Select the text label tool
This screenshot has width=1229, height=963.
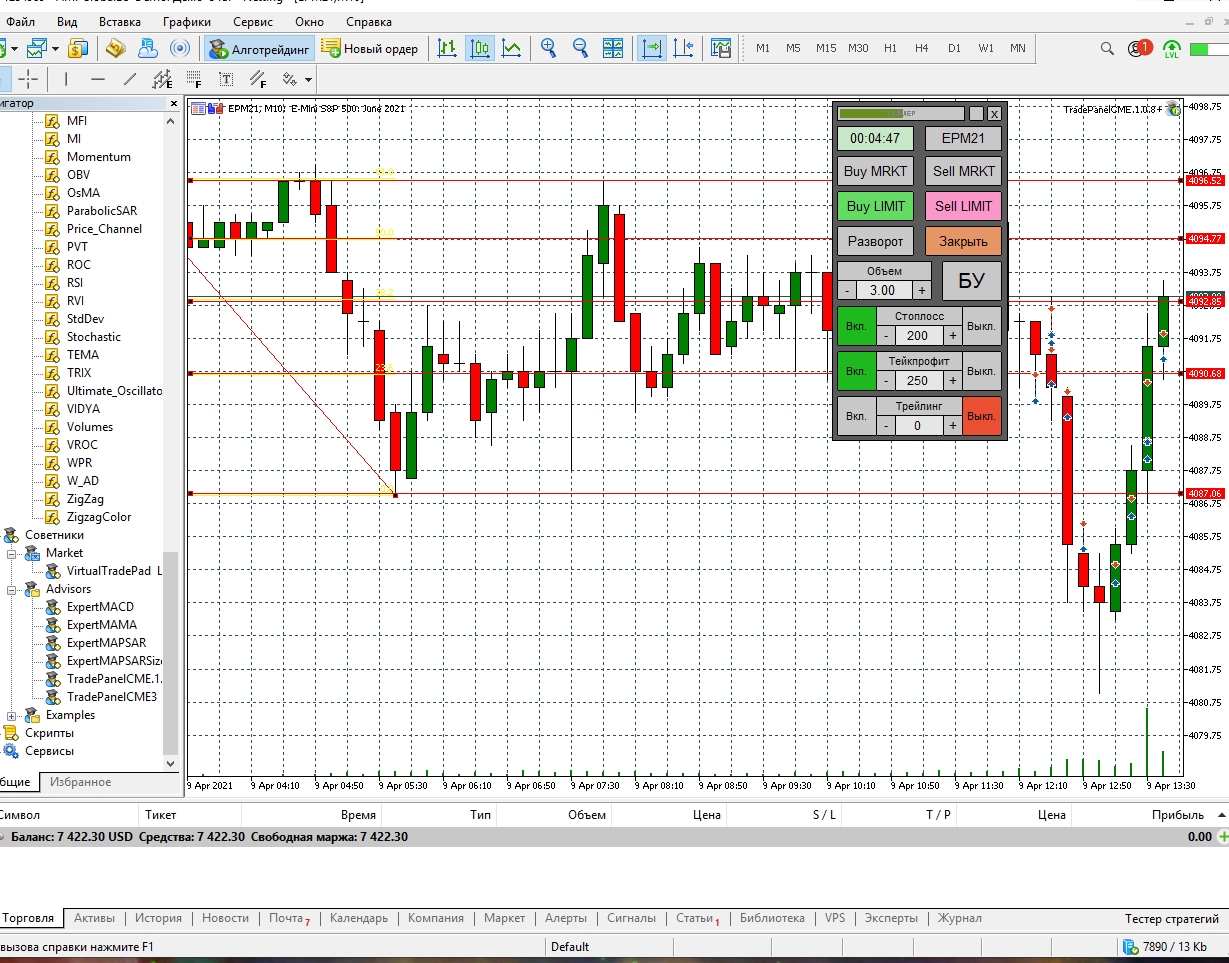pyautogui.click(x=226, y=79)
